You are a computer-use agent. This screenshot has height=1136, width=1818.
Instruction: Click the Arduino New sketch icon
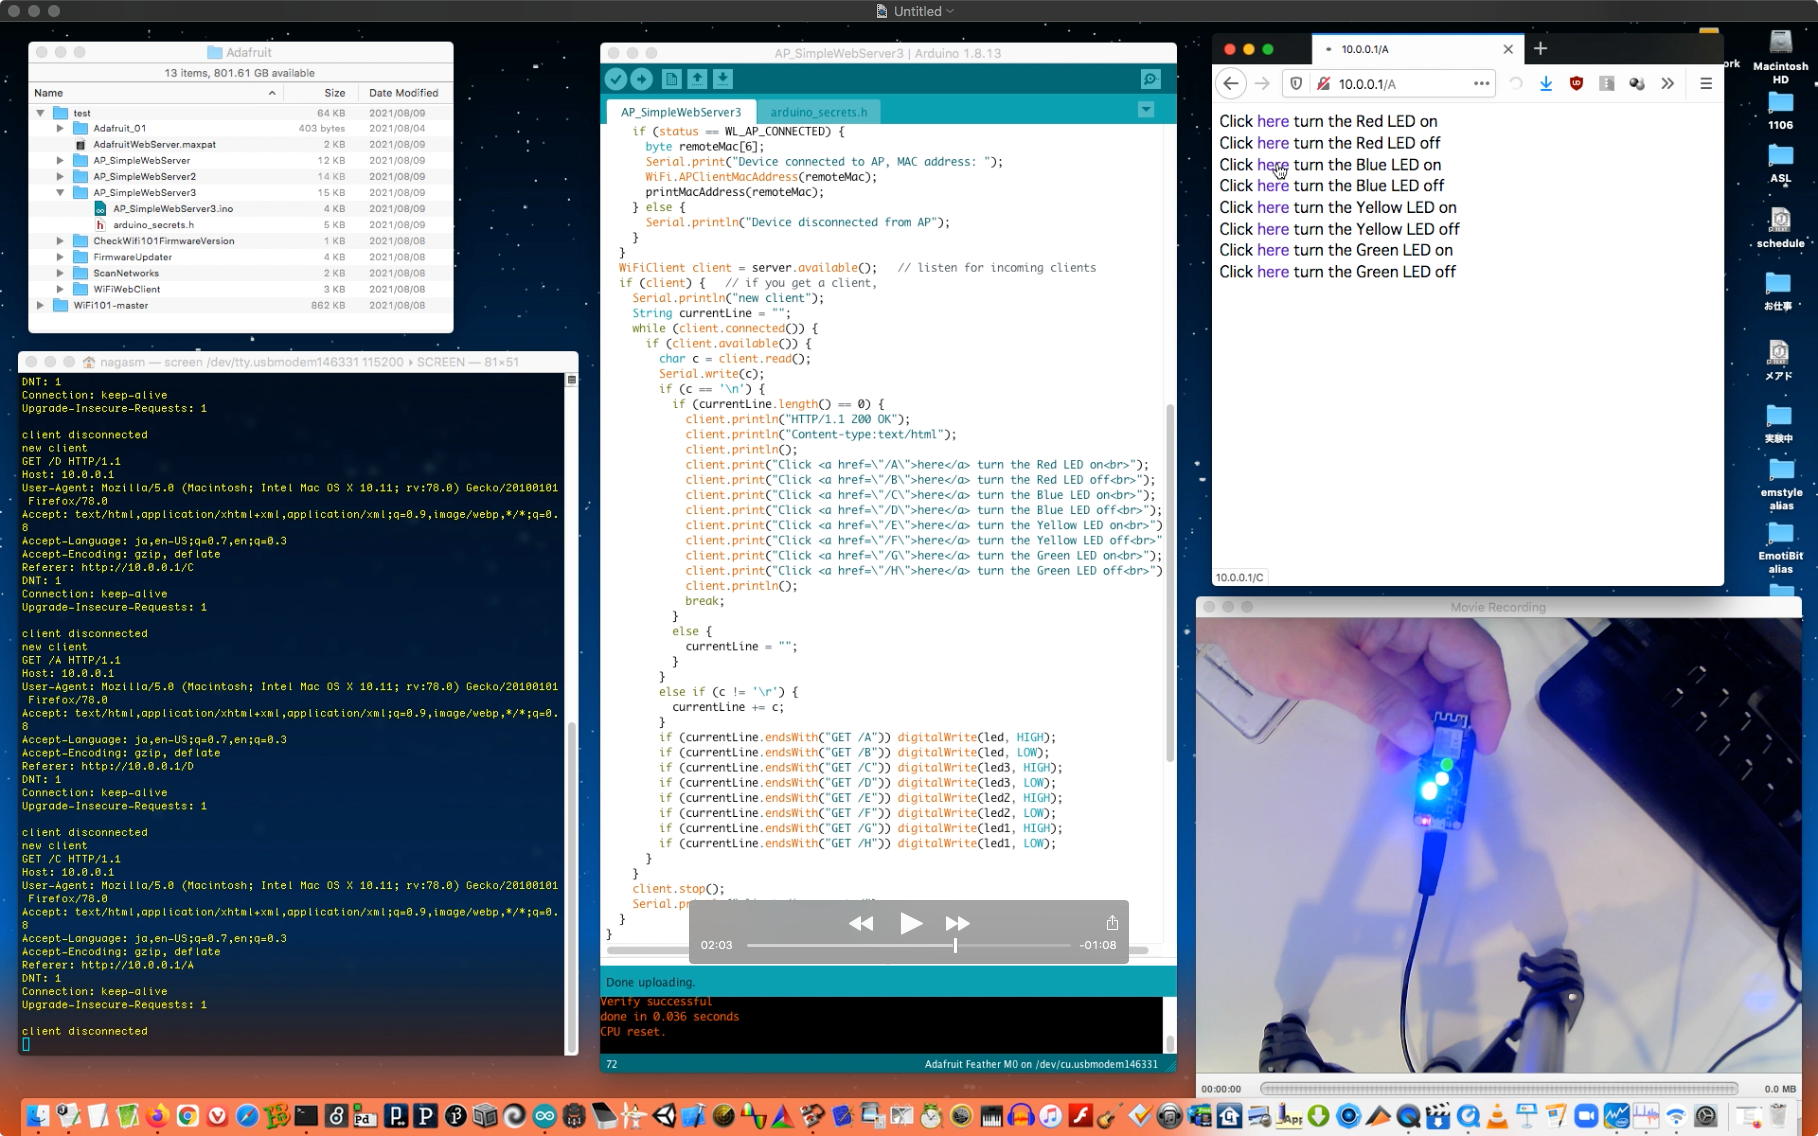[671, 79]
